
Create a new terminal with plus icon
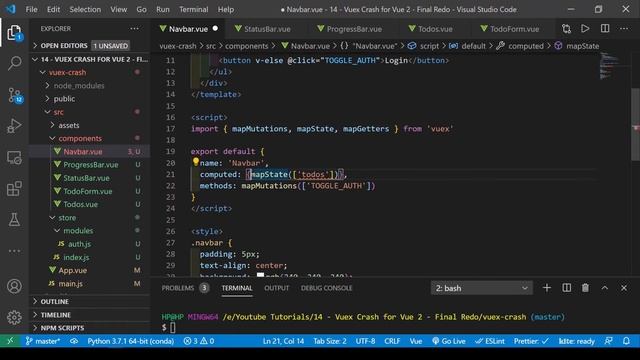point(547,288)
